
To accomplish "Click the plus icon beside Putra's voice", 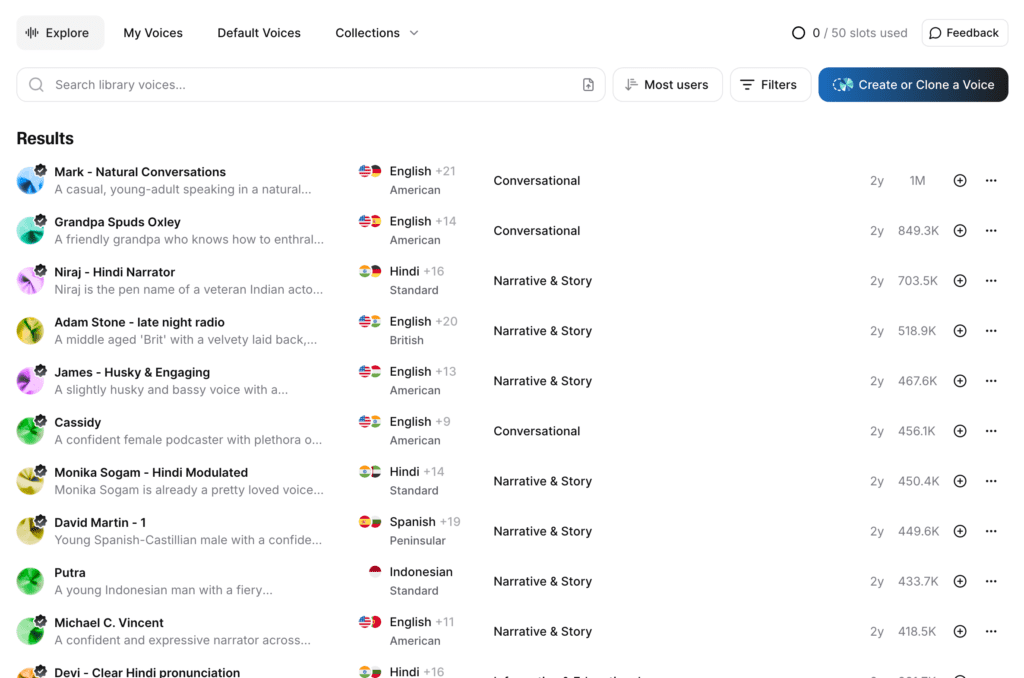I will pos(959,581).
